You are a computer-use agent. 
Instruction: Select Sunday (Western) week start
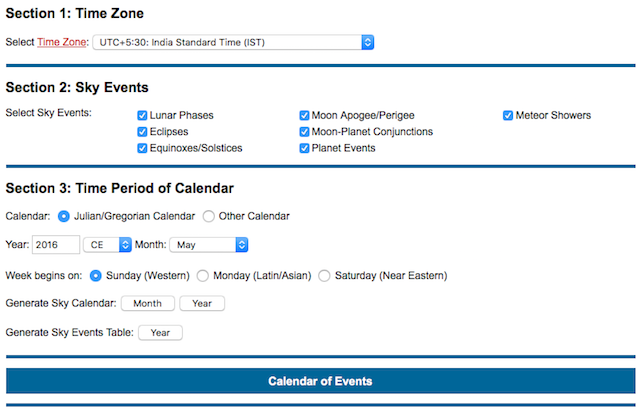tap(96, 276)
